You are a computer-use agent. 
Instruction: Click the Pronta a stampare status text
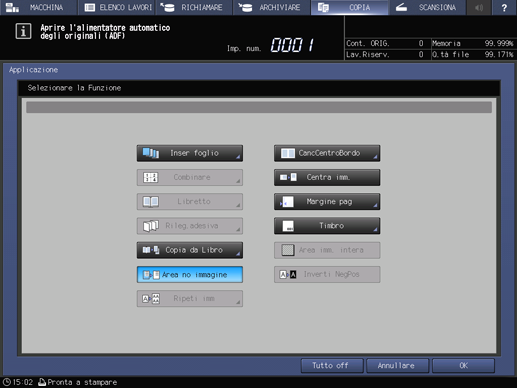click(x=82, y=382)
